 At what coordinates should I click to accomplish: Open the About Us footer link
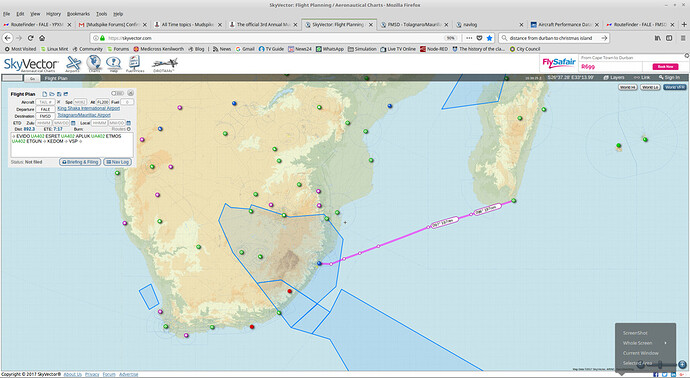[x=73, y=374]
